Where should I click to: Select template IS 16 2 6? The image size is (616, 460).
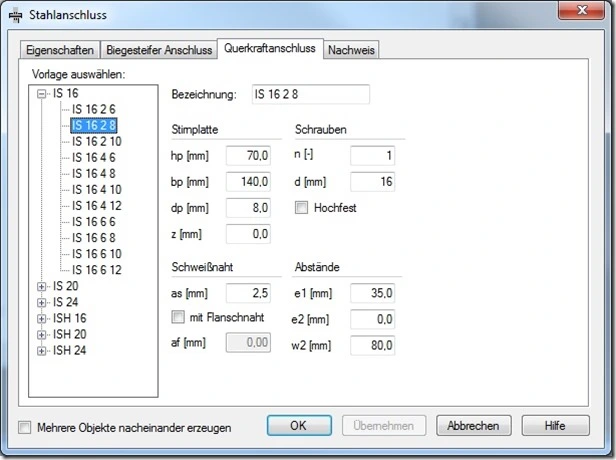94,109
